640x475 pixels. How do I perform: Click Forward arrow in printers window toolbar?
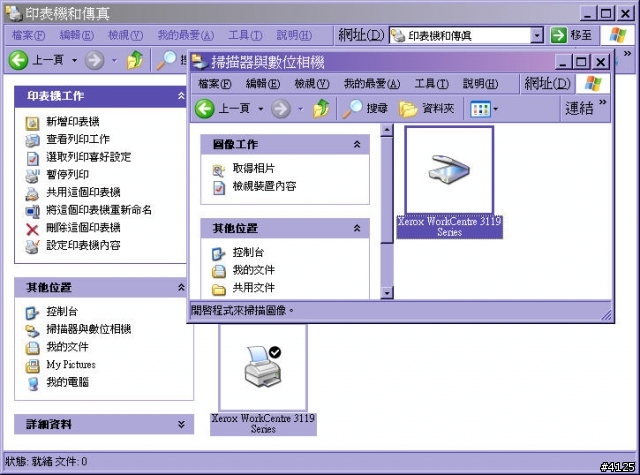coord(95,61)
